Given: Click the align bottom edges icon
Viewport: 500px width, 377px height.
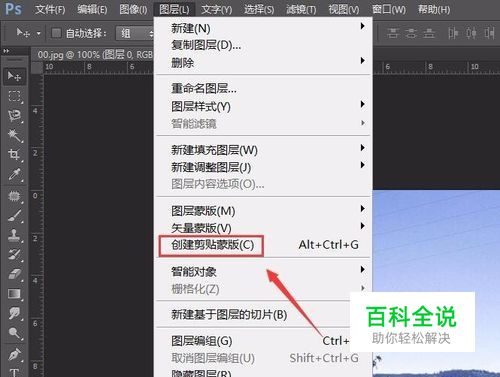Looking at the screenshot, I should [429, 33].
